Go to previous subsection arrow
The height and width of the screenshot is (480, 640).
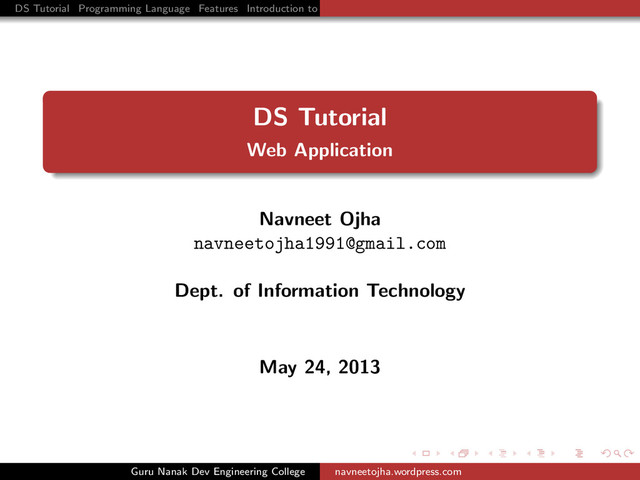[491, 453]
